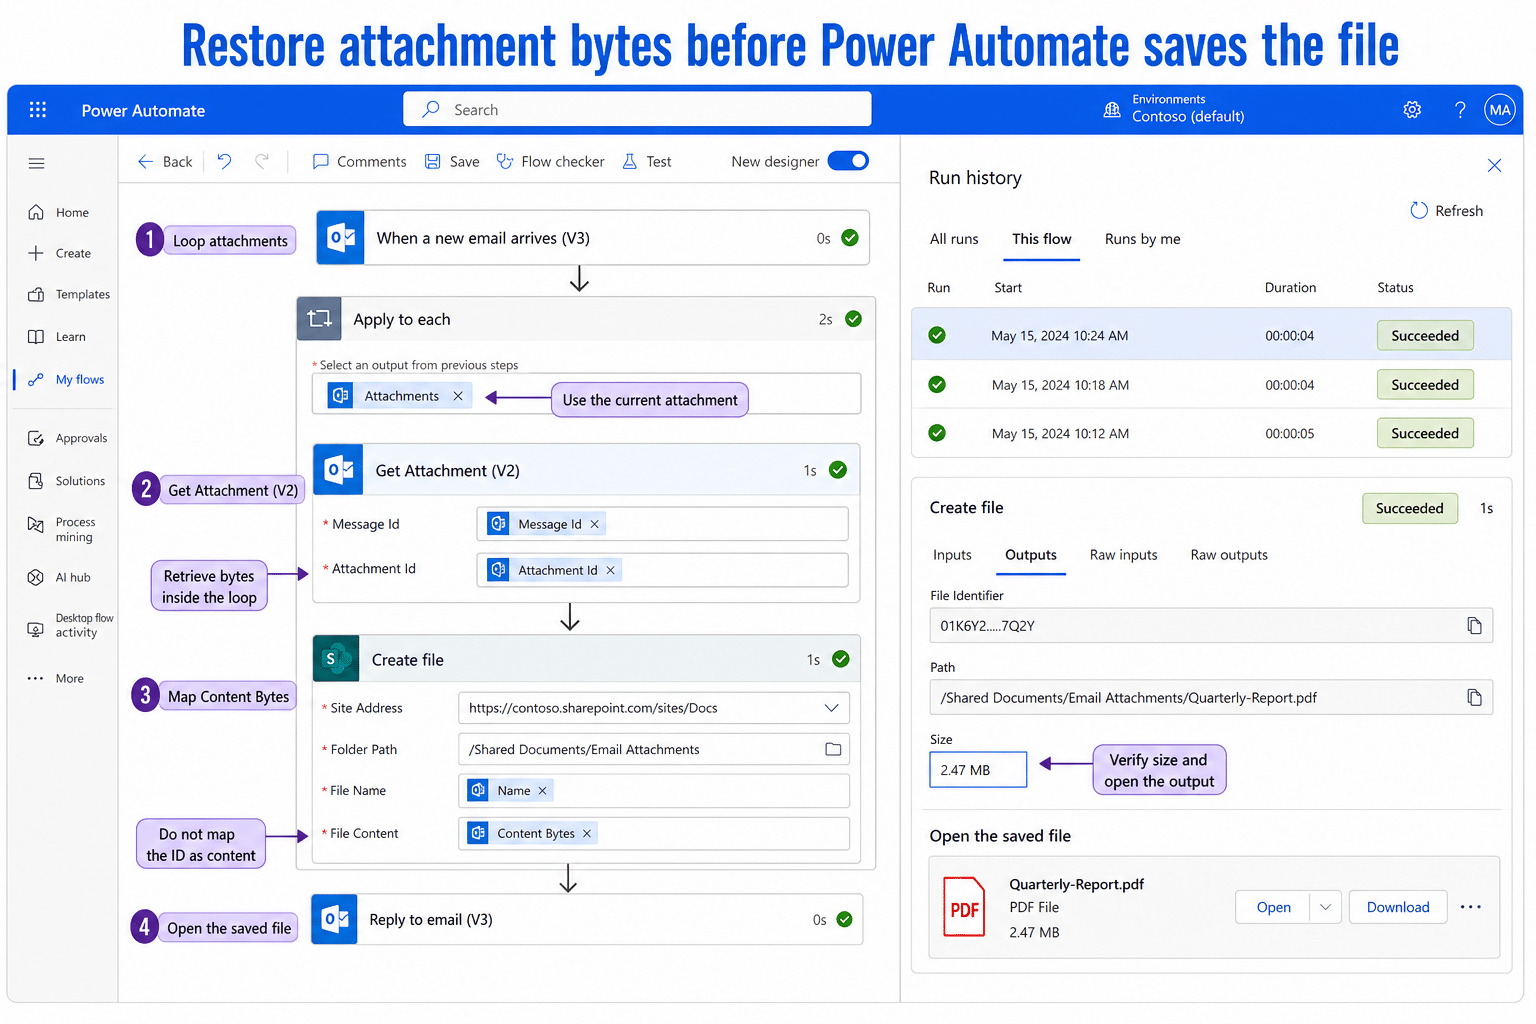Go to Home in sidebar
This screenshot has width=1536, height=1024.
coord(60,213)
